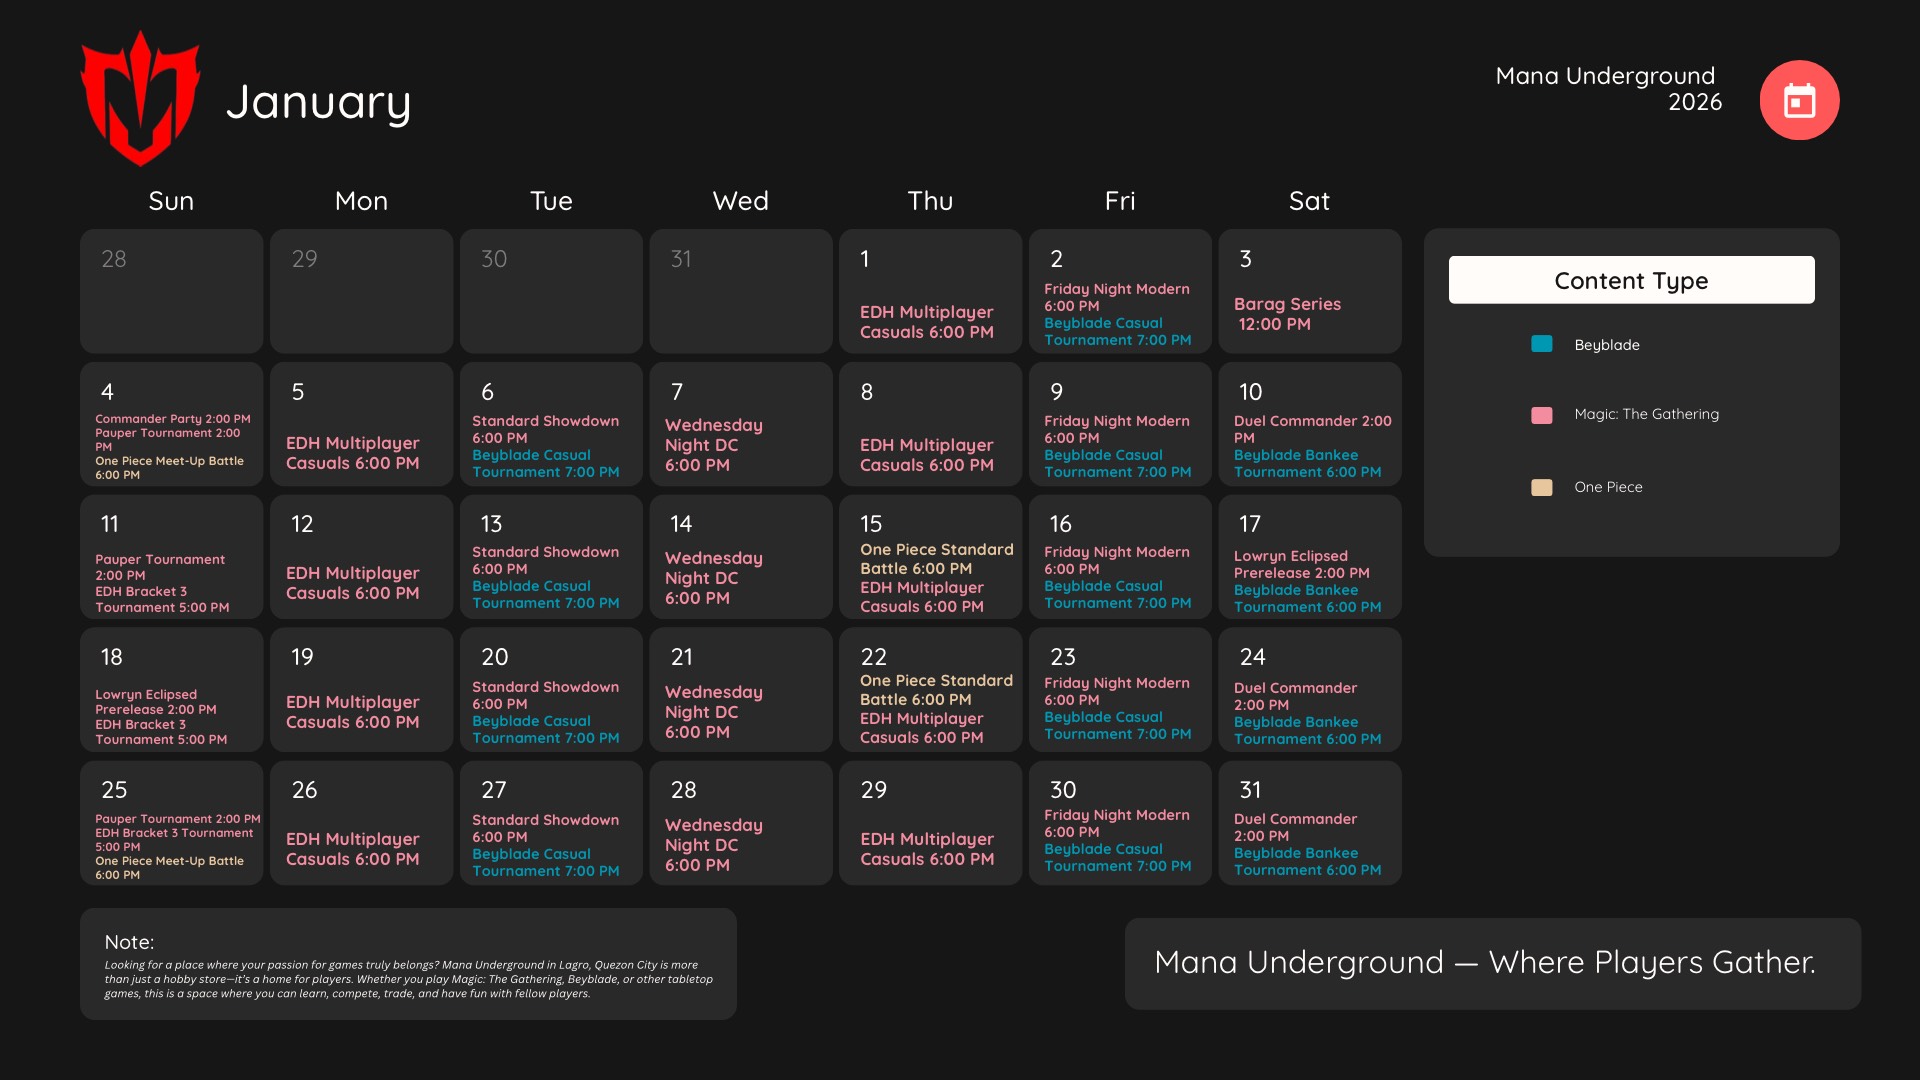Click the red Mana Underground logo
Viewport: 1920px width, 1080px height.
[140, 98]
